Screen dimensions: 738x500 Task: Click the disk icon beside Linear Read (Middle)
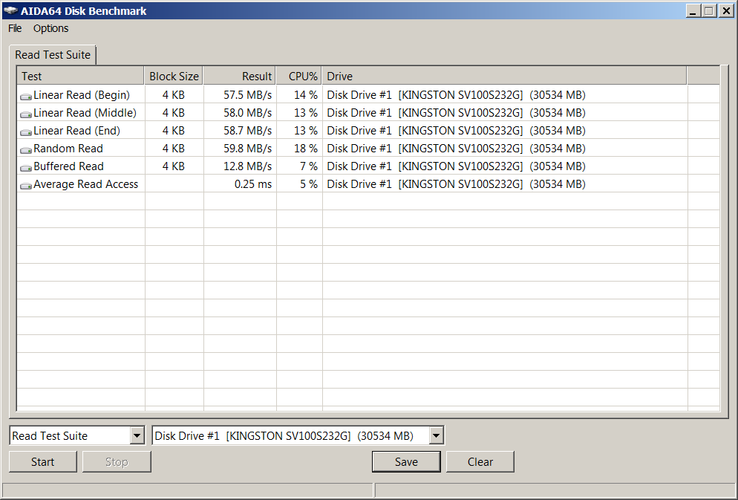click(25, 114)
